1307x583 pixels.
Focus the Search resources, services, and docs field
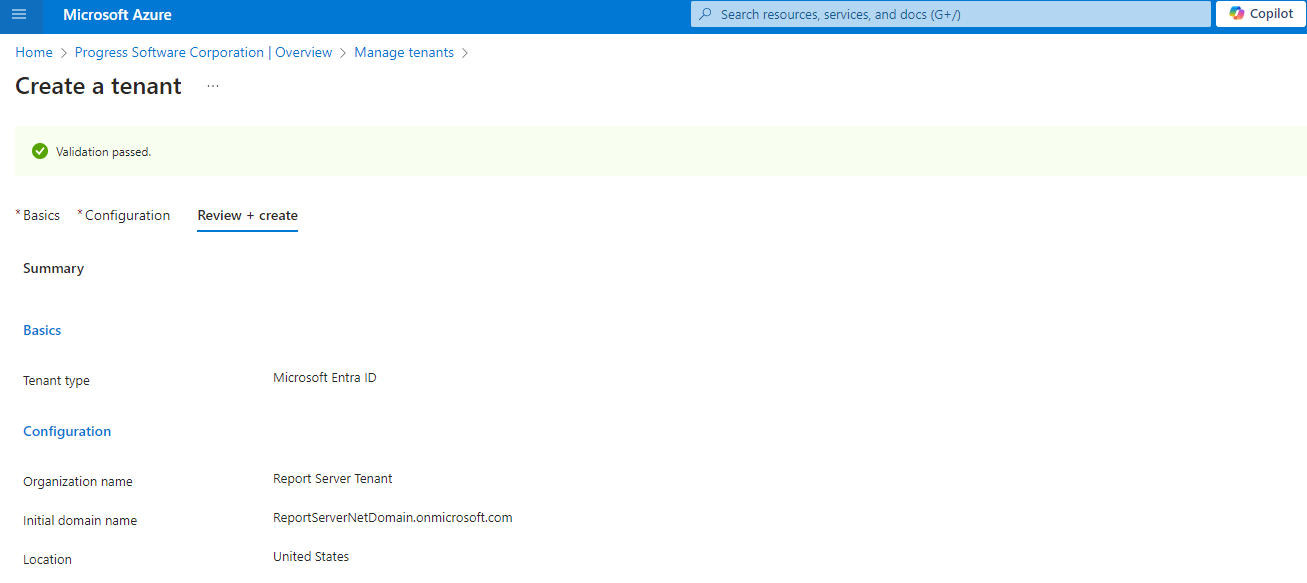tap(950, 14)
